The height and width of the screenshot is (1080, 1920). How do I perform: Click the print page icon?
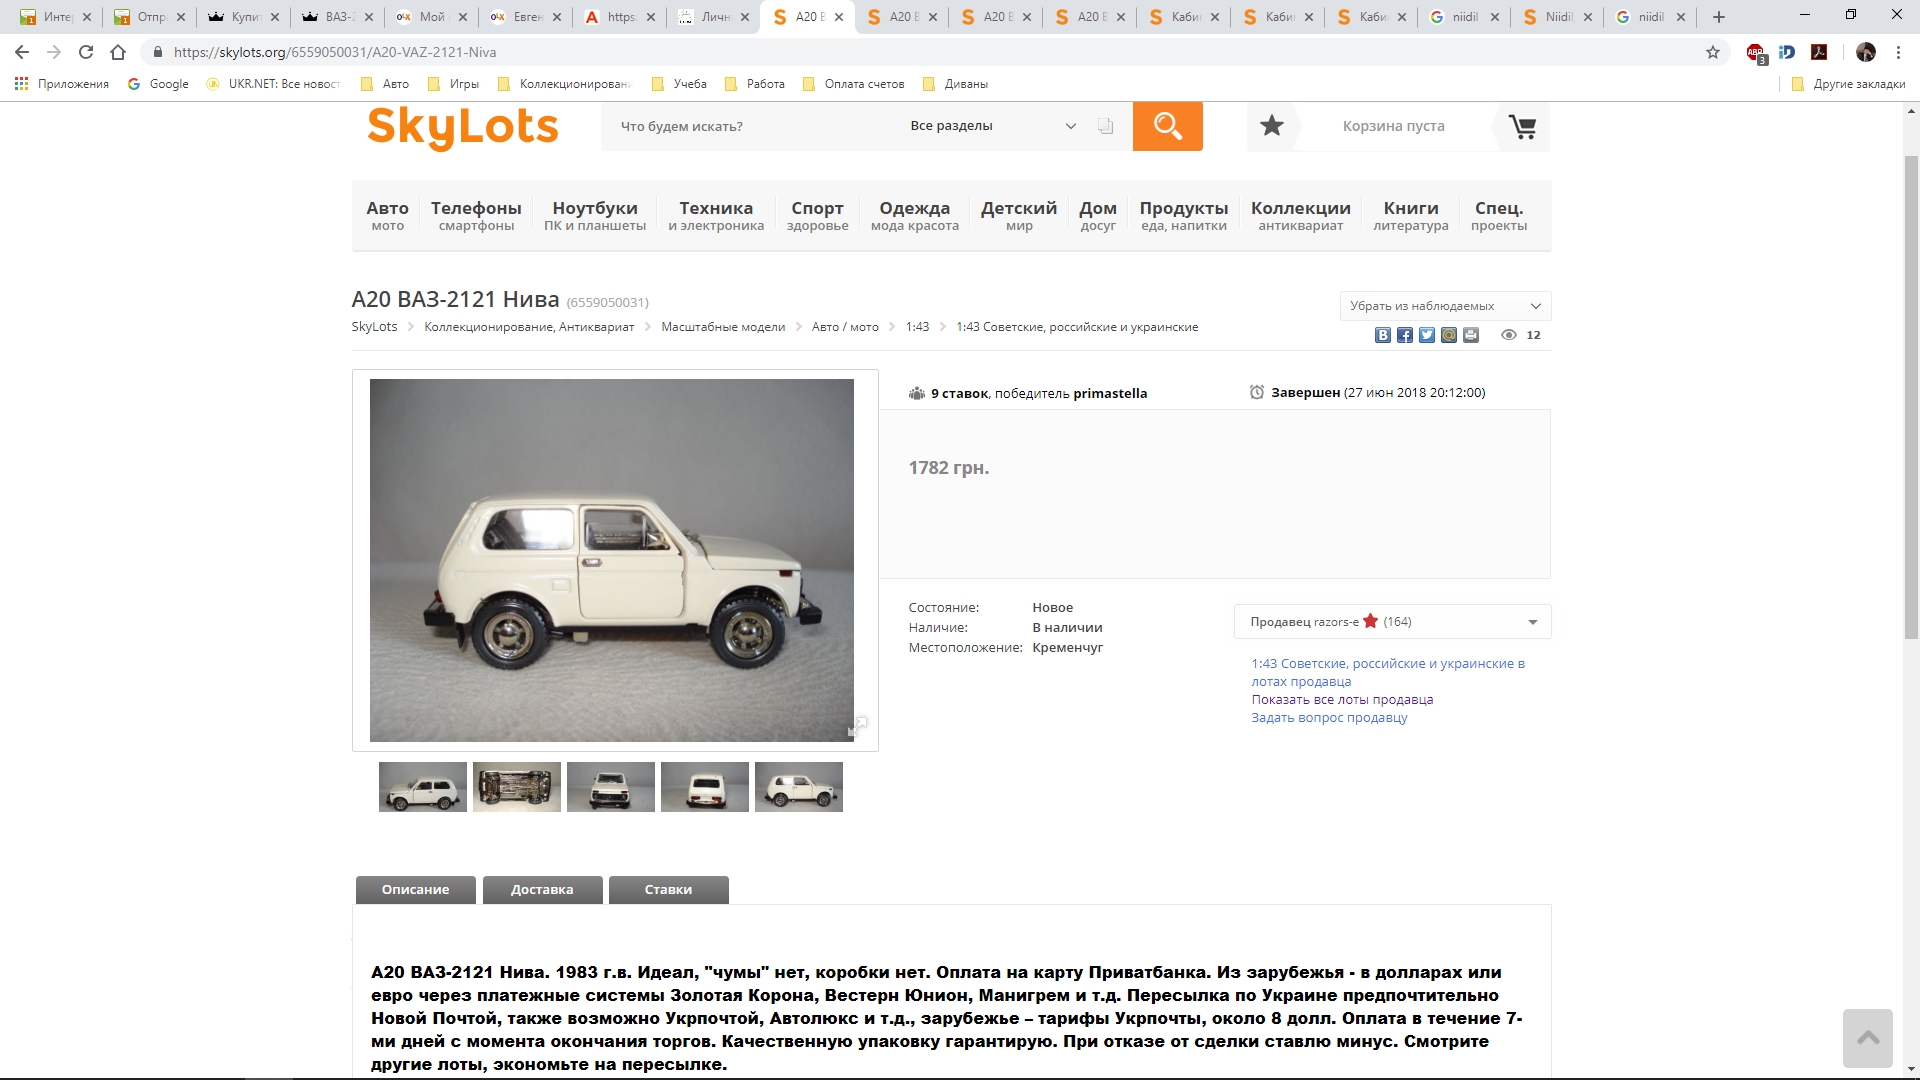pos(1470,335)
